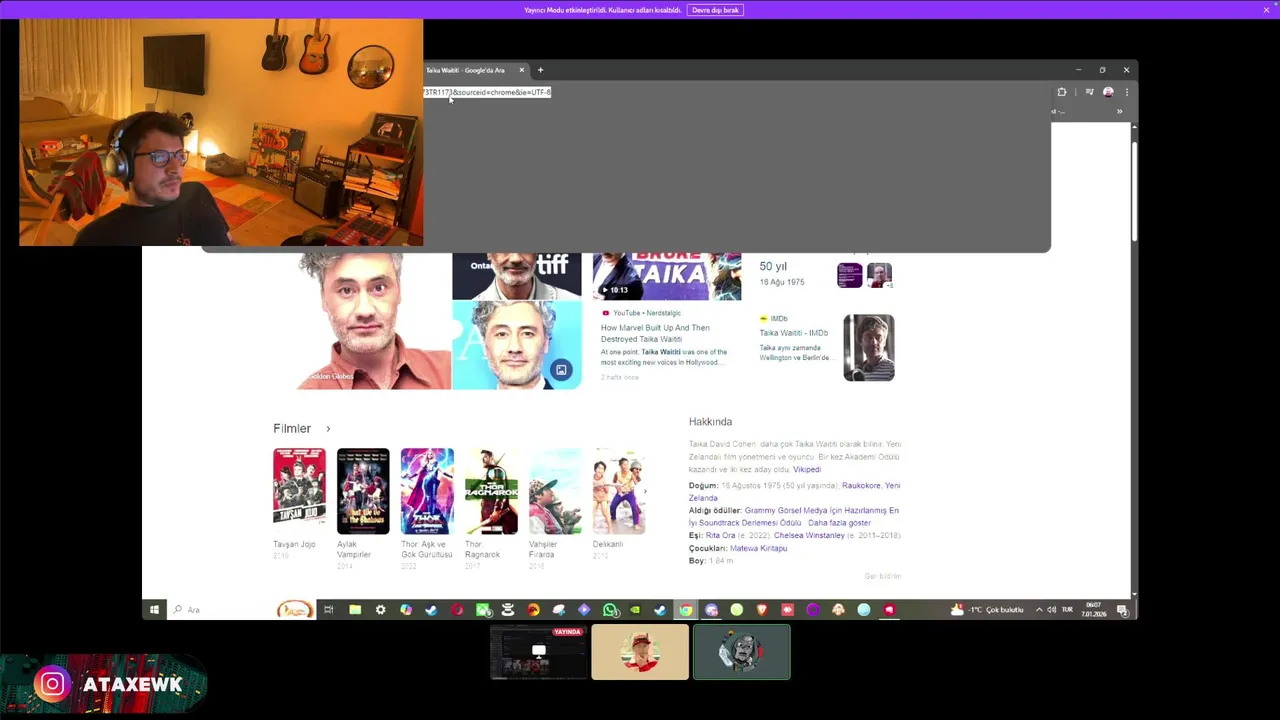Select the gray avatar participant thumbnail
The image size is (1280, 720).
(x=741, y=652)
